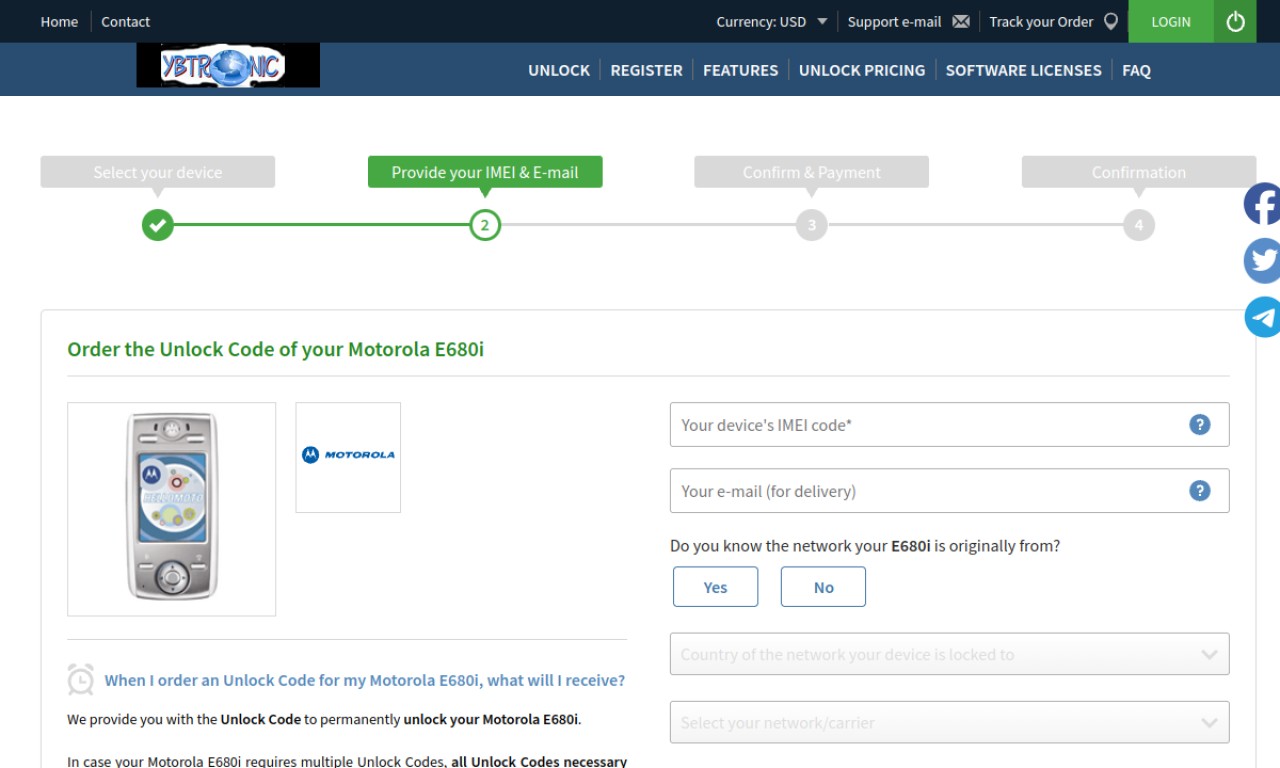Open the Telegram share icon

pos(1262,317)
